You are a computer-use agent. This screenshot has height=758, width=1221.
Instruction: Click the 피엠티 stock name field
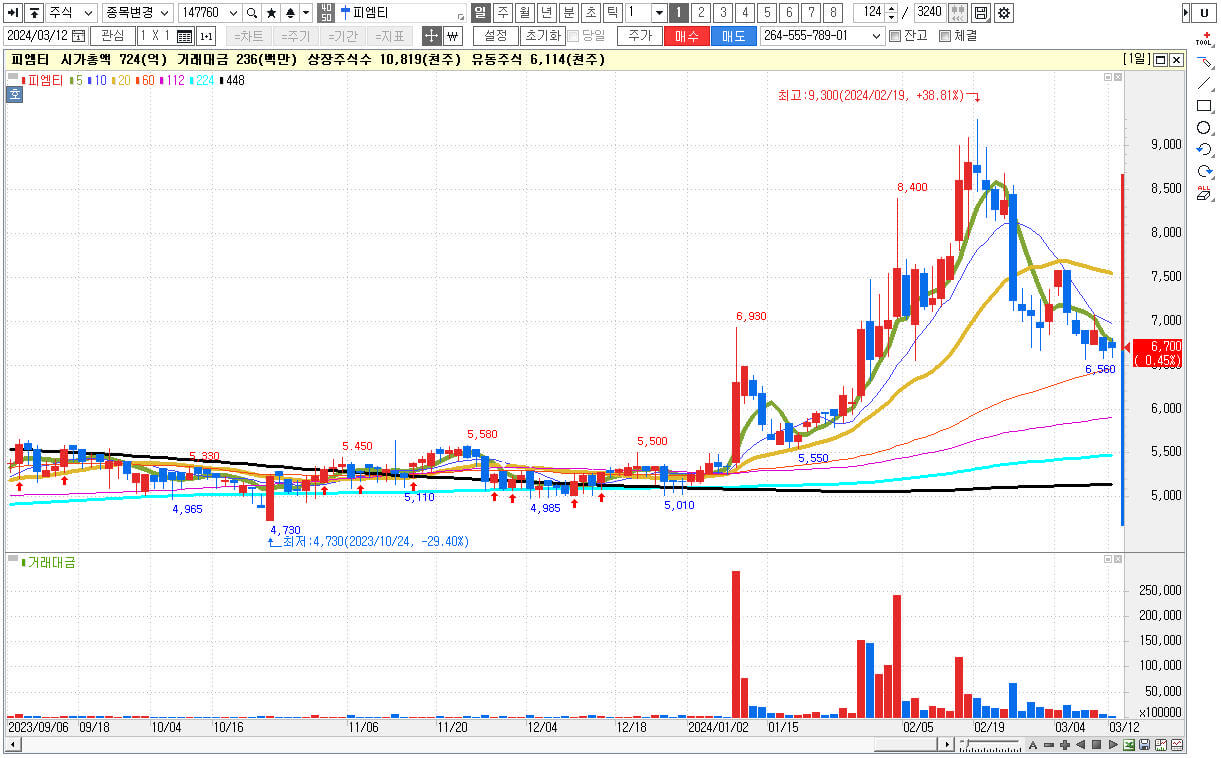pyautogui.click(x=402, y=13)
